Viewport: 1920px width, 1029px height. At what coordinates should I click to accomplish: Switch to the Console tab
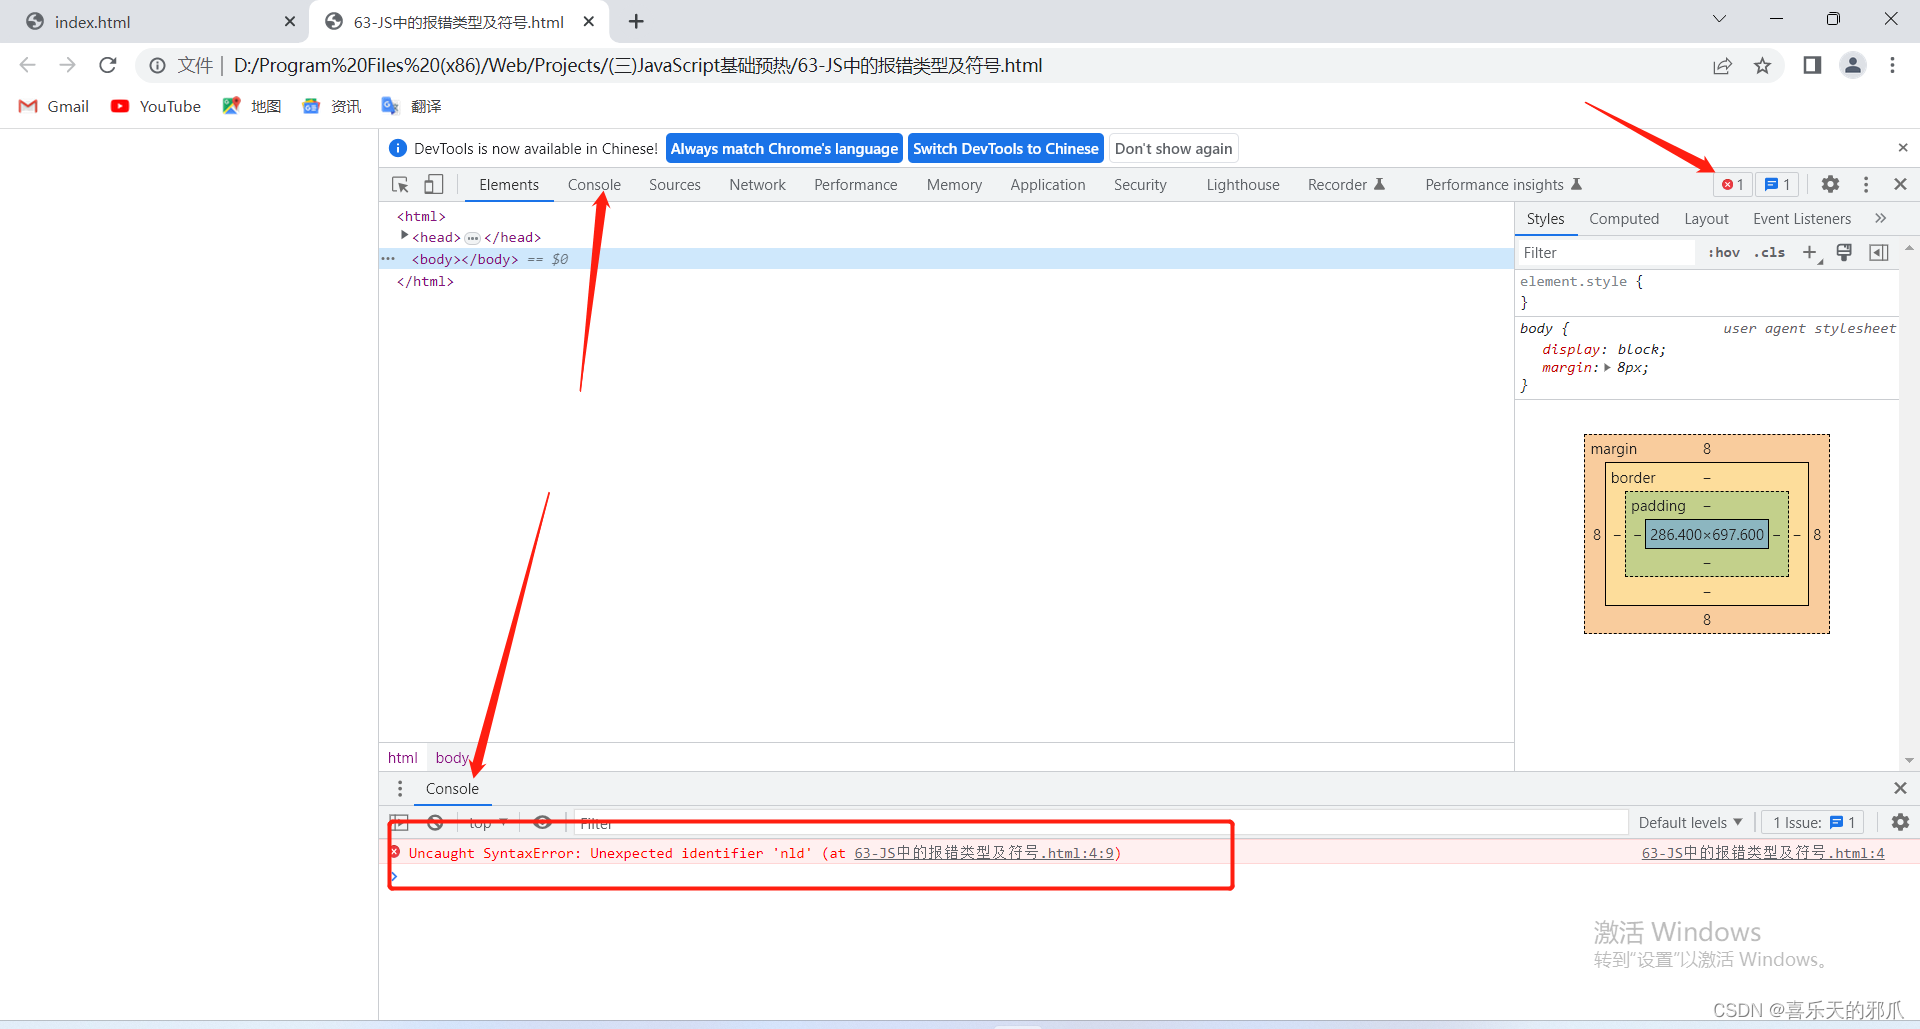click(594, 185)
